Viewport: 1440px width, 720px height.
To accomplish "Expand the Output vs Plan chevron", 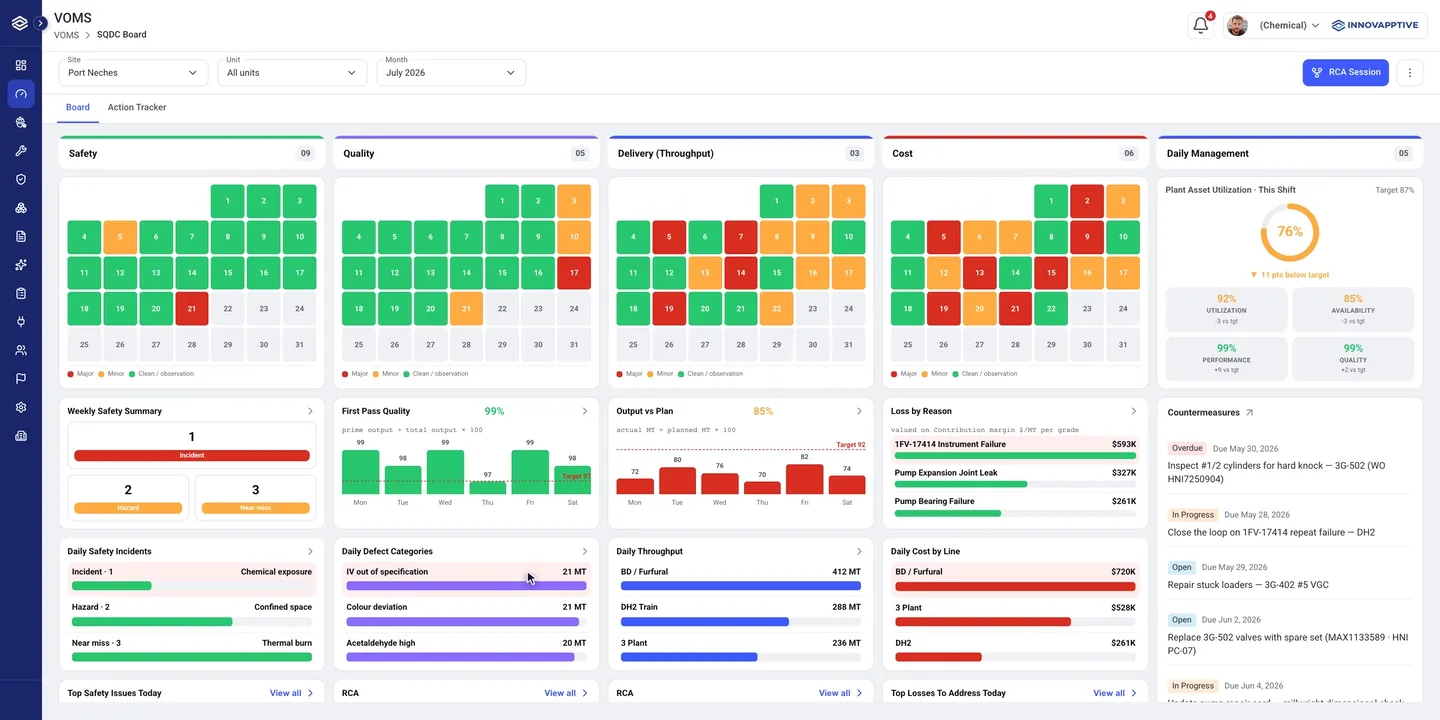I will pyautogui.click(x=859, y=411).
